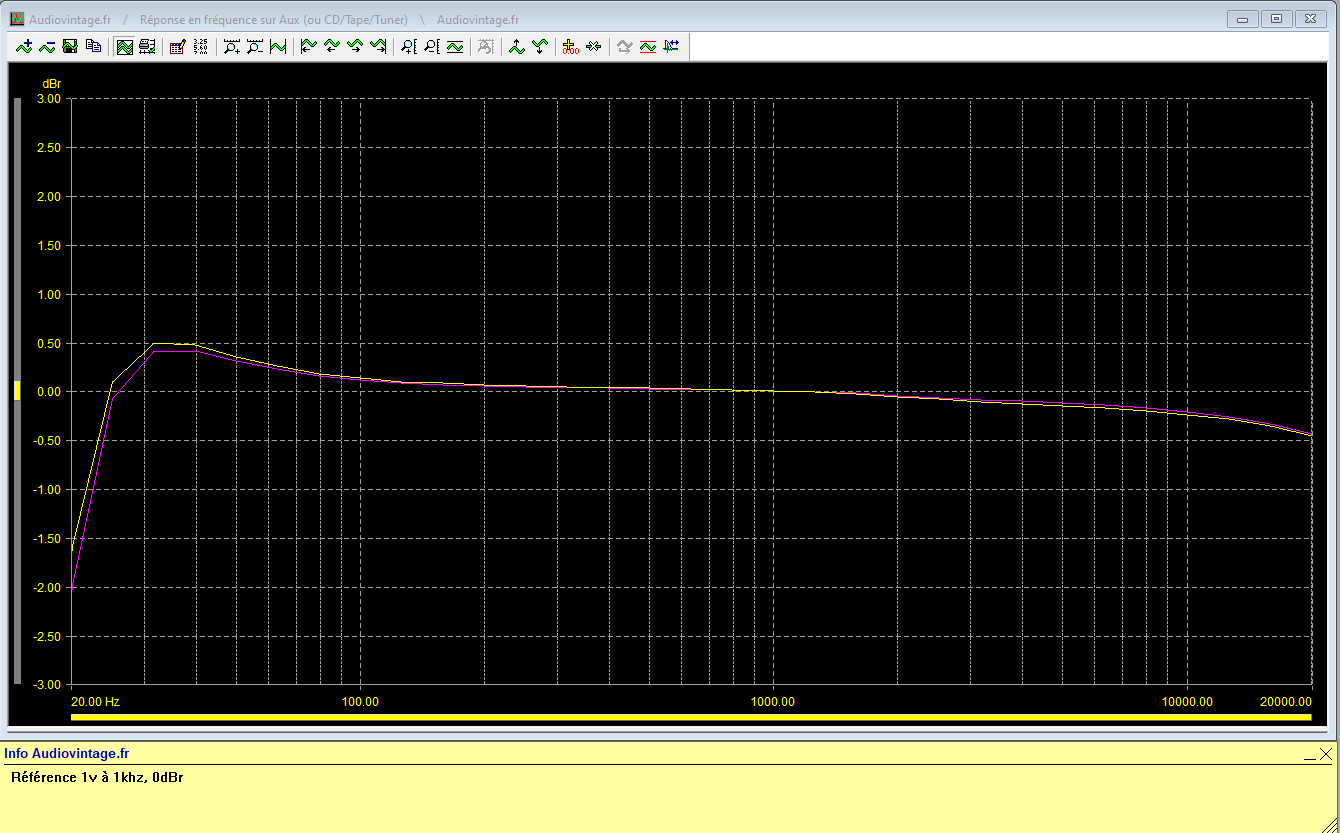Zoom out with the magnifier minus icon
Screen dimensions: 1340x833
tap(254, 46)
